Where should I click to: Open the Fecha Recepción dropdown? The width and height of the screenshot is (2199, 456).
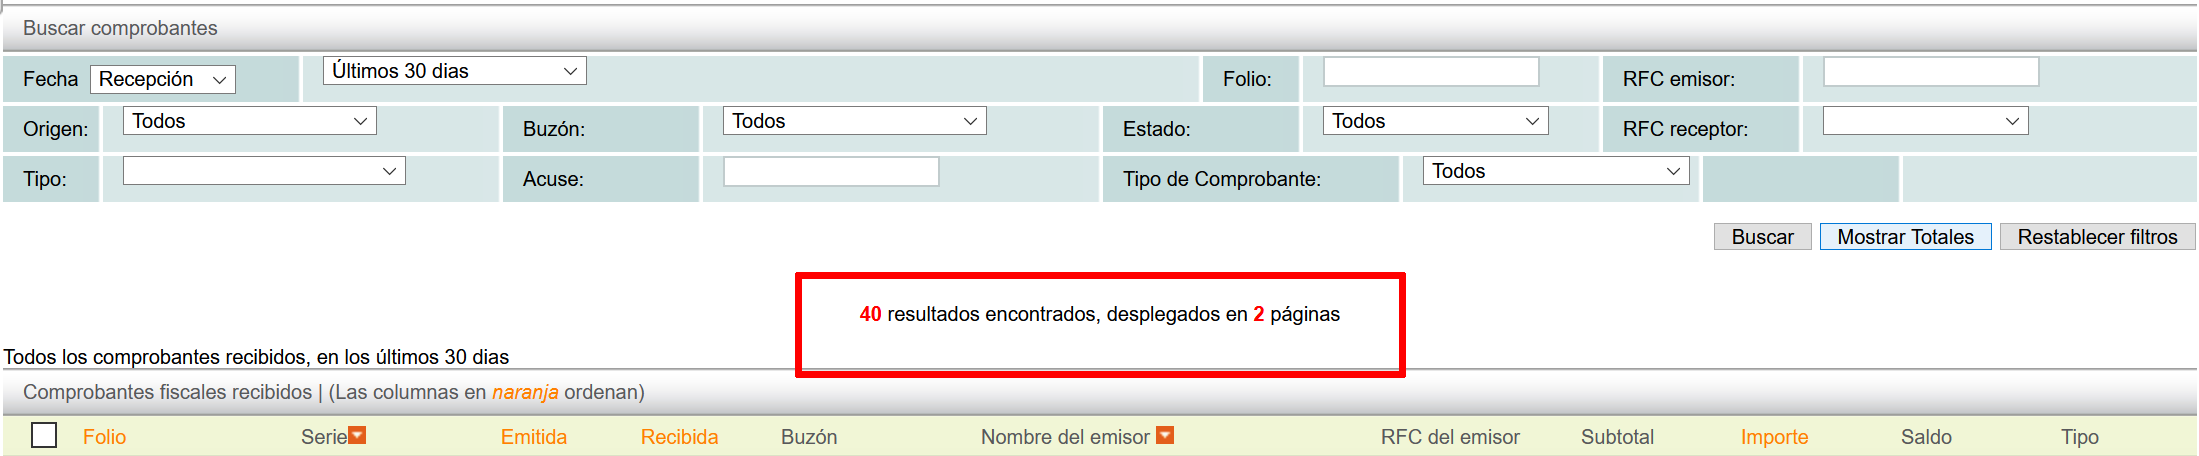point(163,80)
